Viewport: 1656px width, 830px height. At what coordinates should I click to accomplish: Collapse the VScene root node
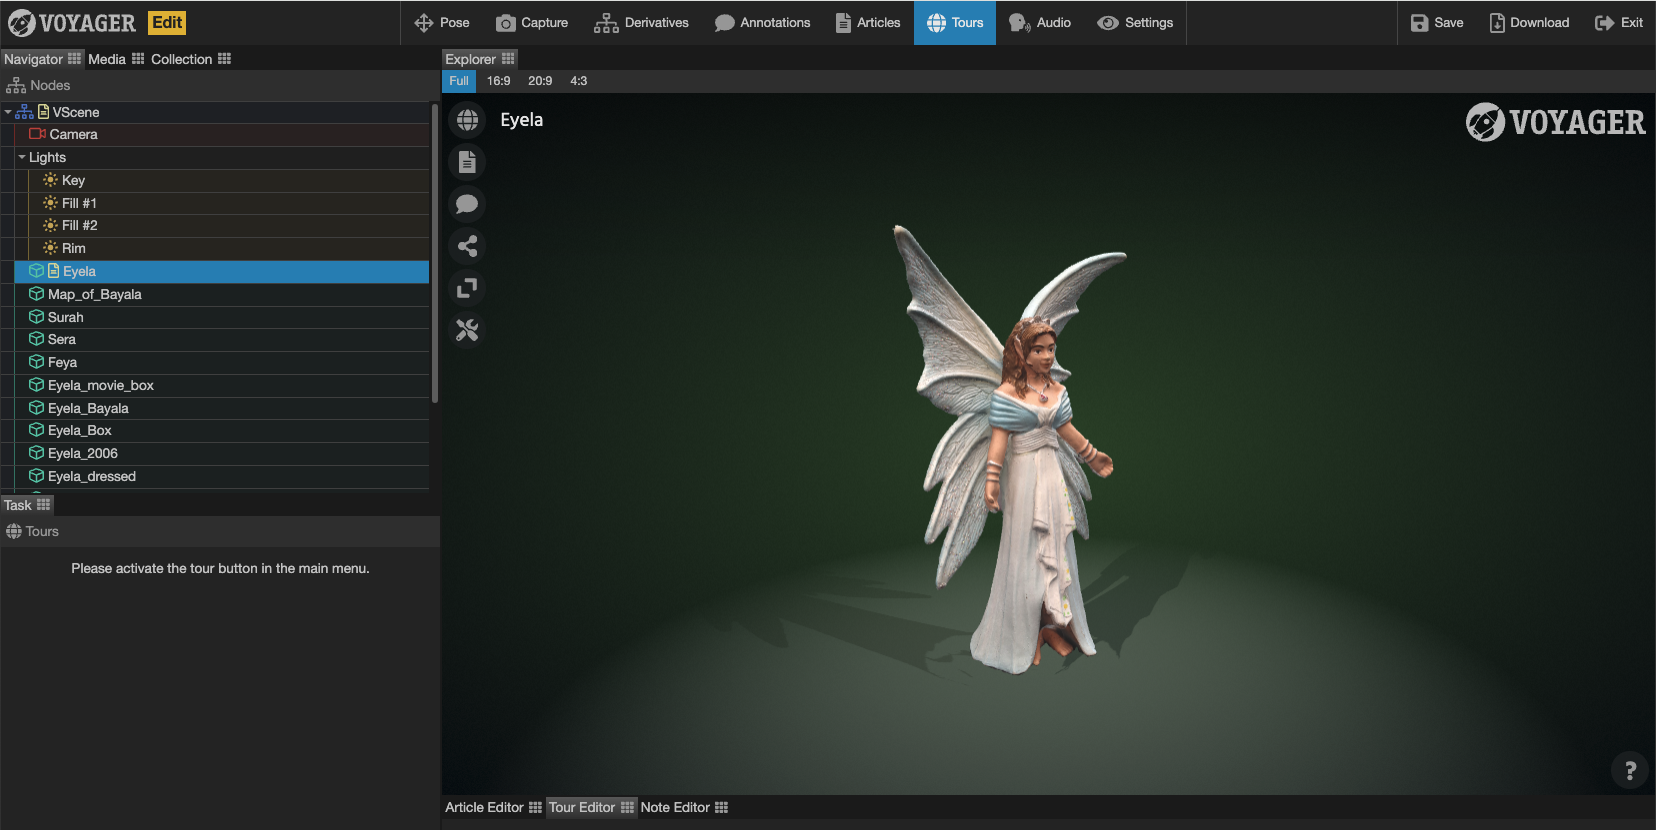pyautogui.click(x=8, y=112)
